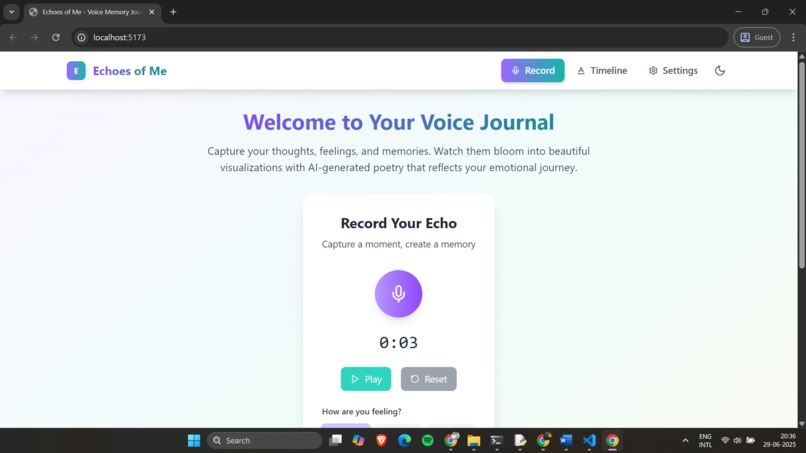The image size is (806, 453).
Task: Open Visual Studio Code from the taskbar
Action: pos(589,441)
